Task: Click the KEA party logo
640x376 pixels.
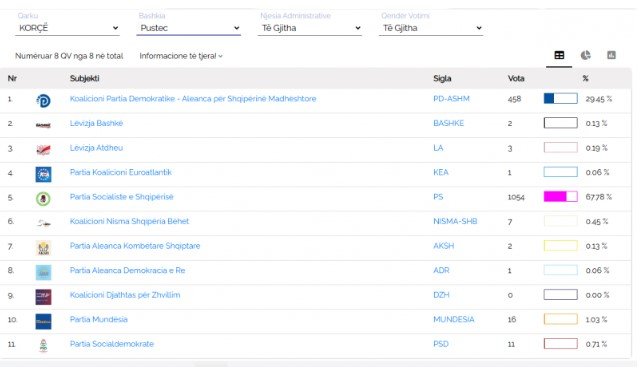Action: tap(43, 174)
